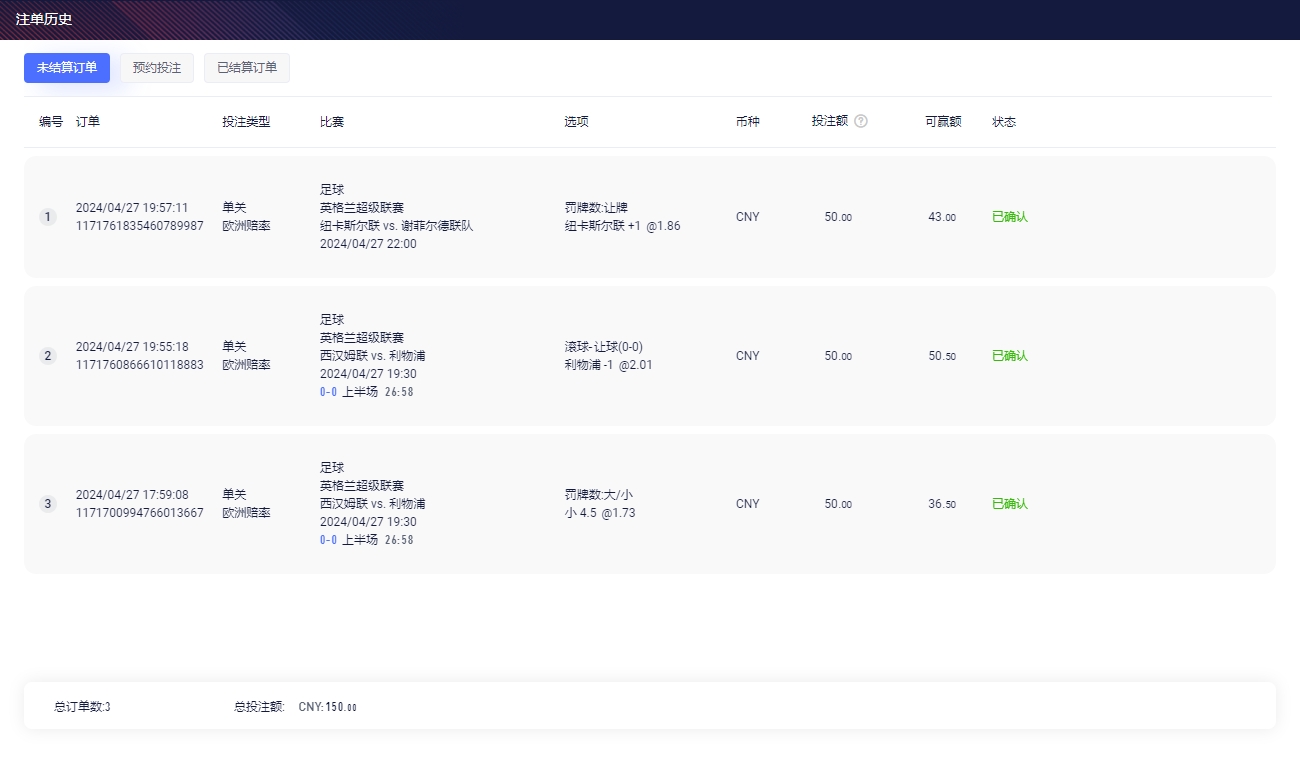Select the 未结算订单 tab
1300x759 pixels.
[67, 68]
